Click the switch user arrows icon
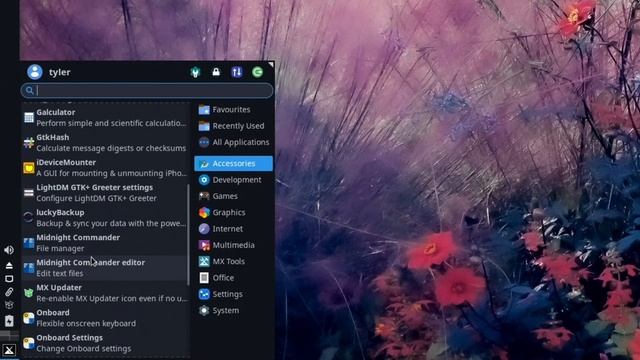Image resolution: width=640 pixels, height=360 pixels. [237, 72]
